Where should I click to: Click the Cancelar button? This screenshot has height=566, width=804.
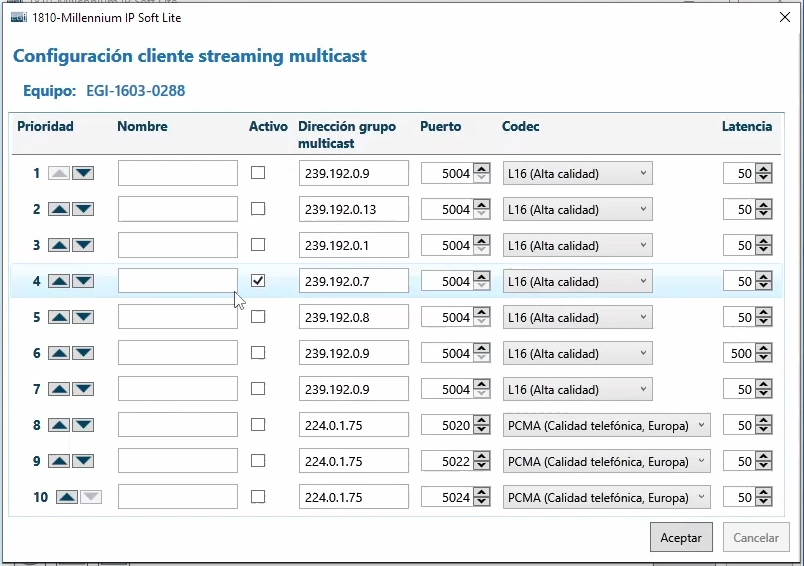(x=756, y=537)
